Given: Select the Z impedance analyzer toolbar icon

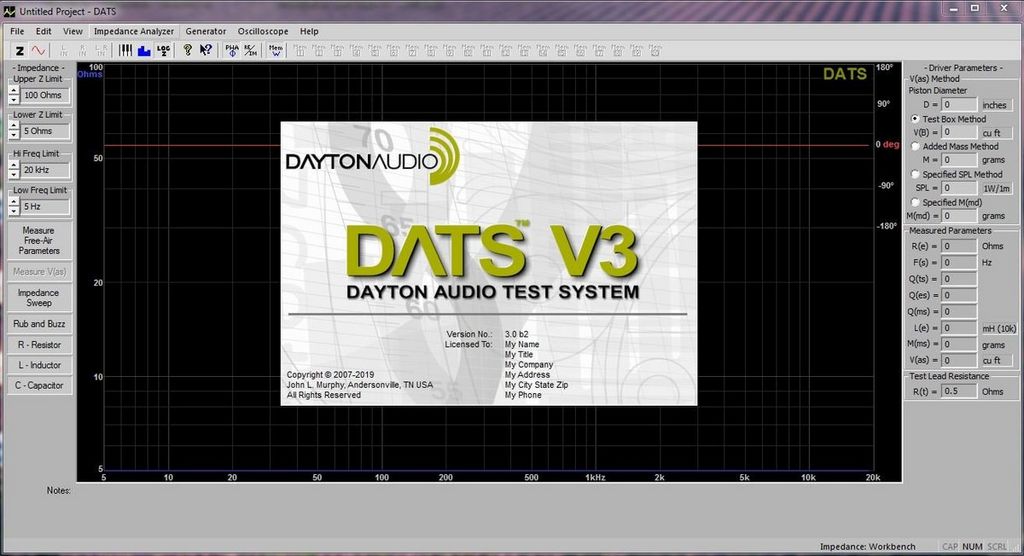Looking at the screenshot, I should tap(20, 50).
